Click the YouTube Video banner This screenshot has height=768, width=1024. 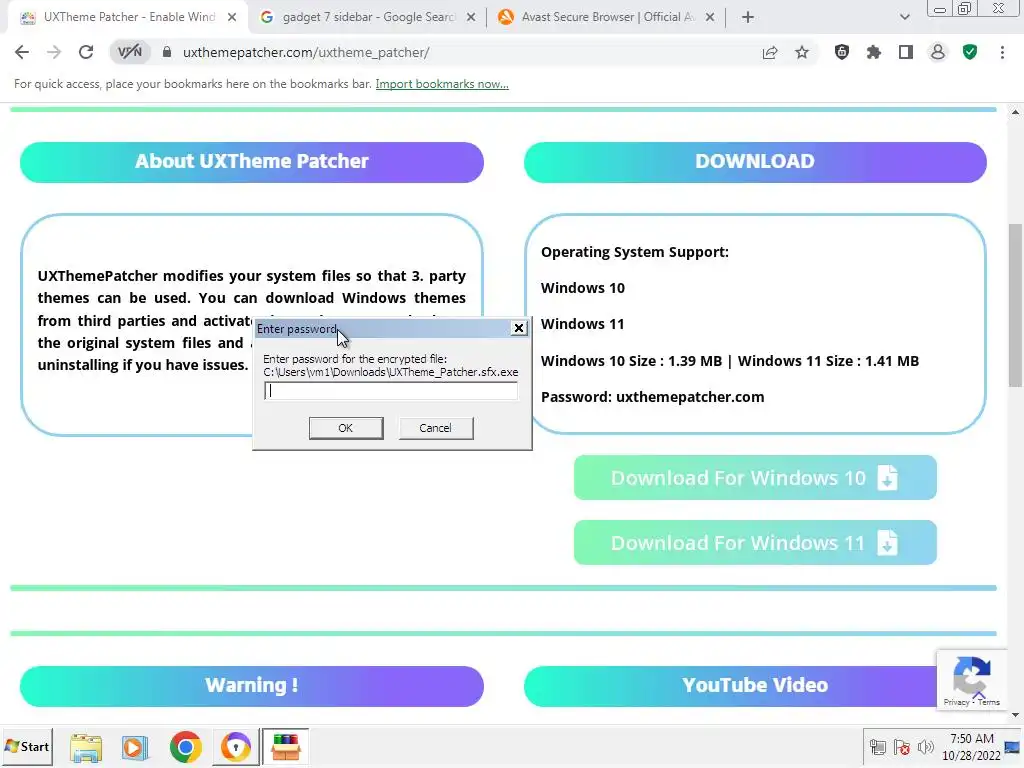[755, 686]
